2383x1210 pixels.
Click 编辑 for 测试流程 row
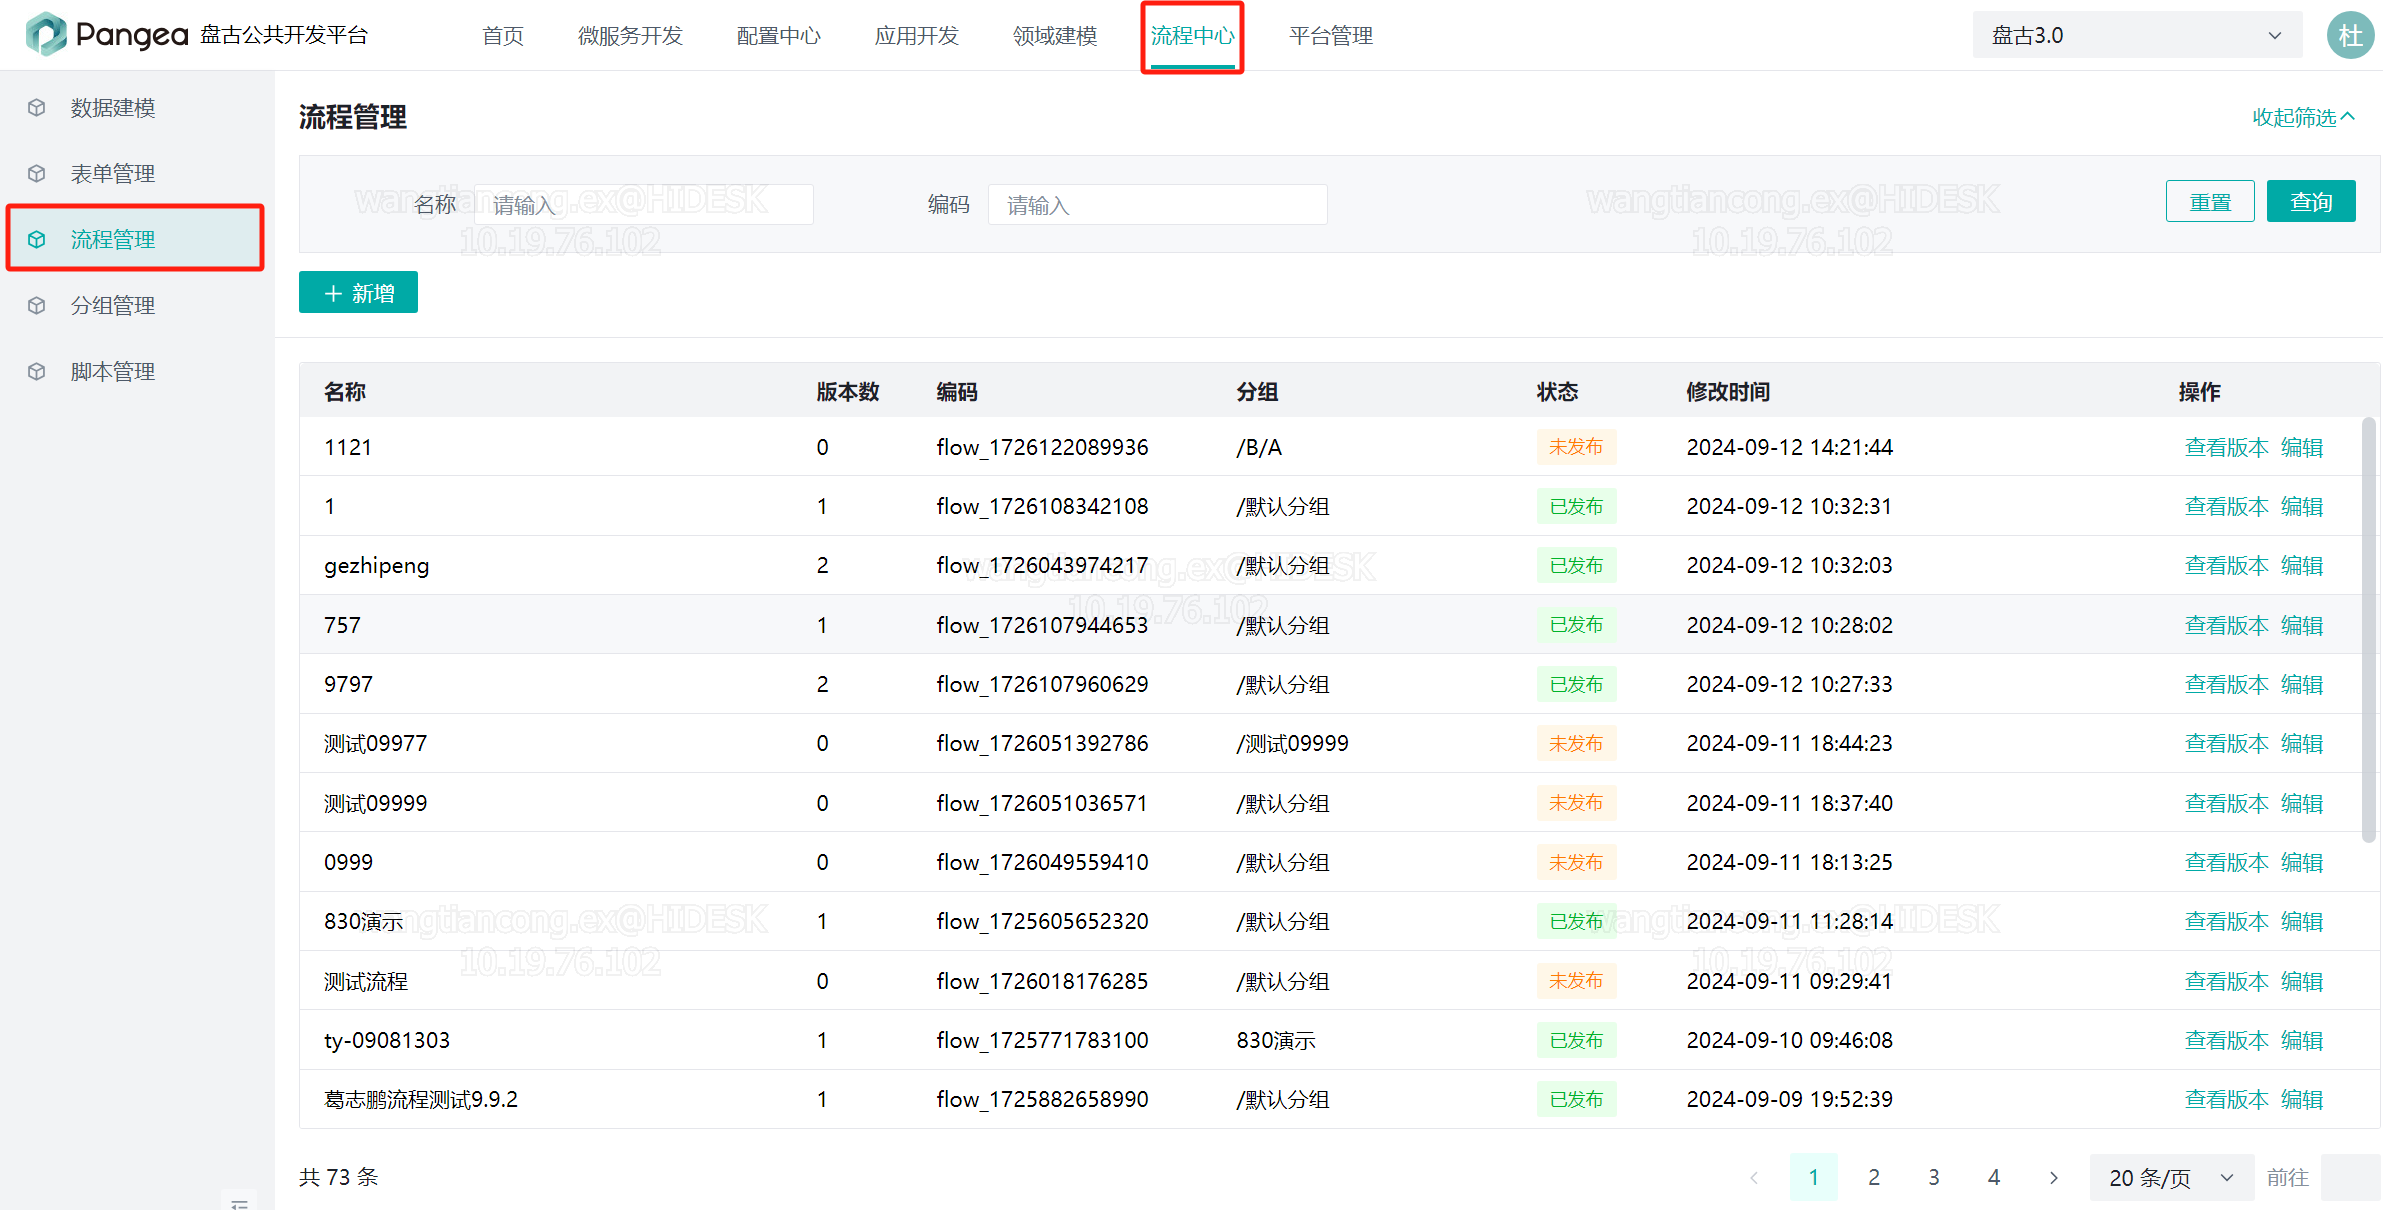pyautogui.click(x=2302, y=981)
